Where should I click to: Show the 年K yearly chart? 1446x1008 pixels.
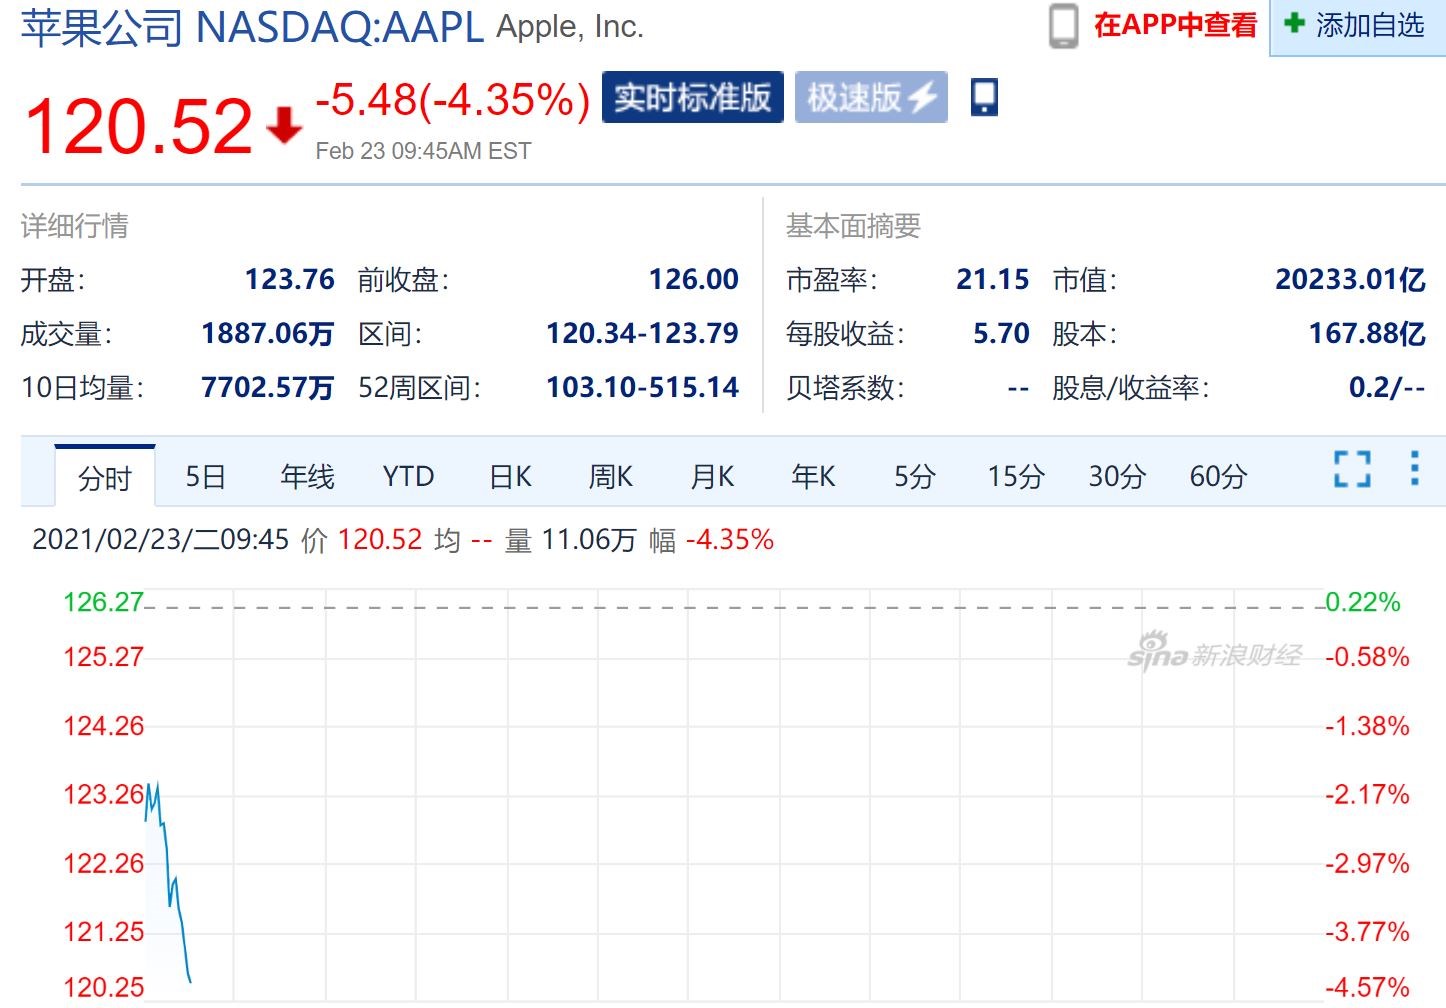coord(813,476)
